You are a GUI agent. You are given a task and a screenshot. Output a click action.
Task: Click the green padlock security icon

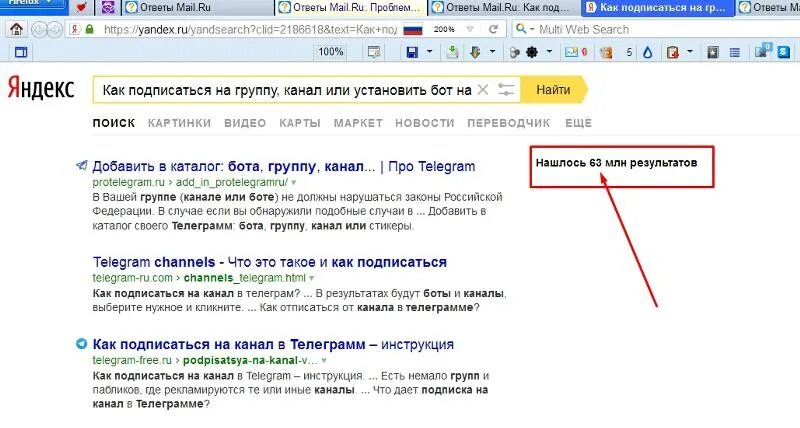click(x=89, y=29)
